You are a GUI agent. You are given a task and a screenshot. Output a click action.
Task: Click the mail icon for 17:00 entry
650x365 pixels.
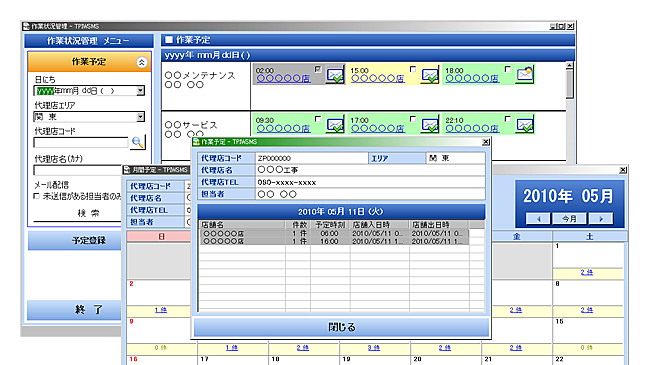tap(430, 124)
